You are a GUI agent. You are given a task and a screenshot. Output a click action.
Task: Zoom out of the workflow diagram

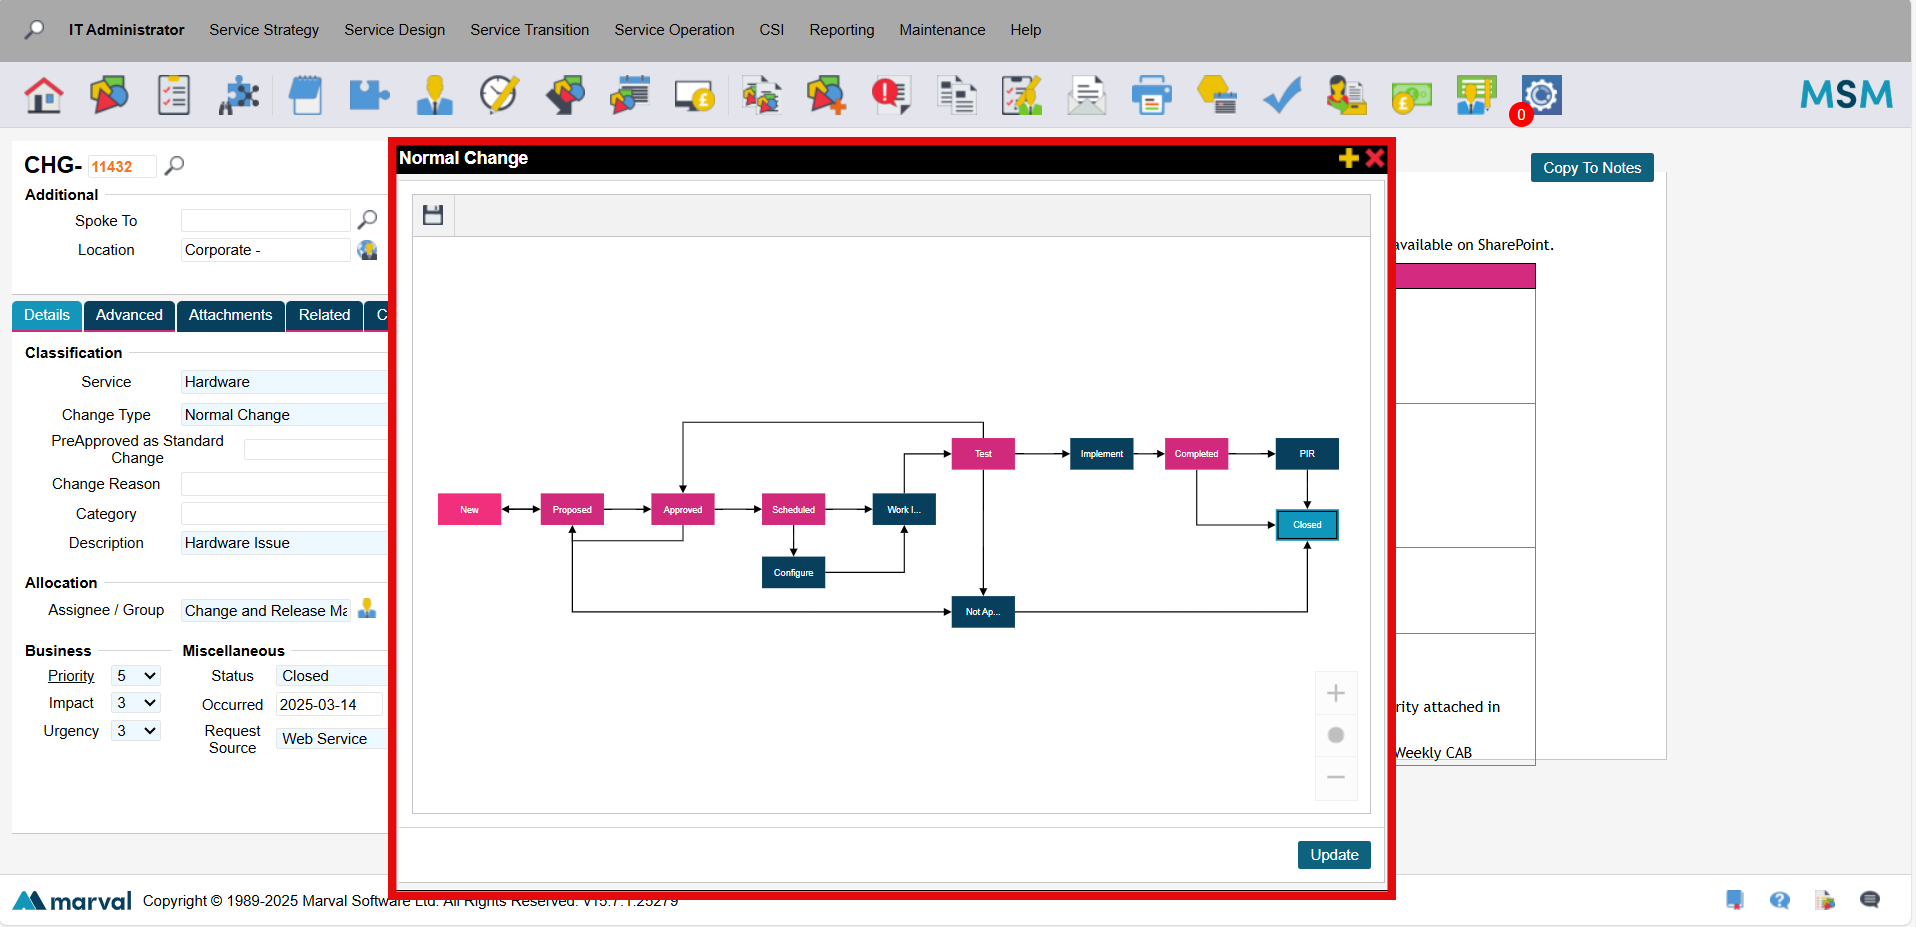pyautogui.click(x=1335, y=777)
